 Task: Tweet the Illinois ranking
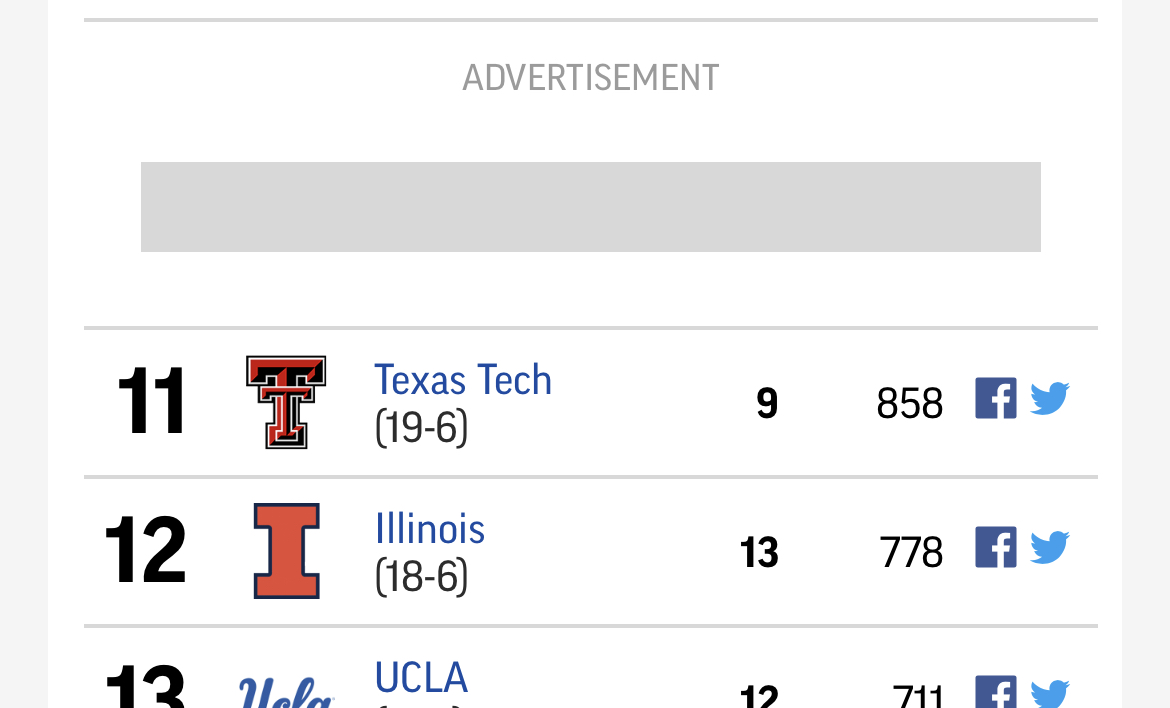1049,548
